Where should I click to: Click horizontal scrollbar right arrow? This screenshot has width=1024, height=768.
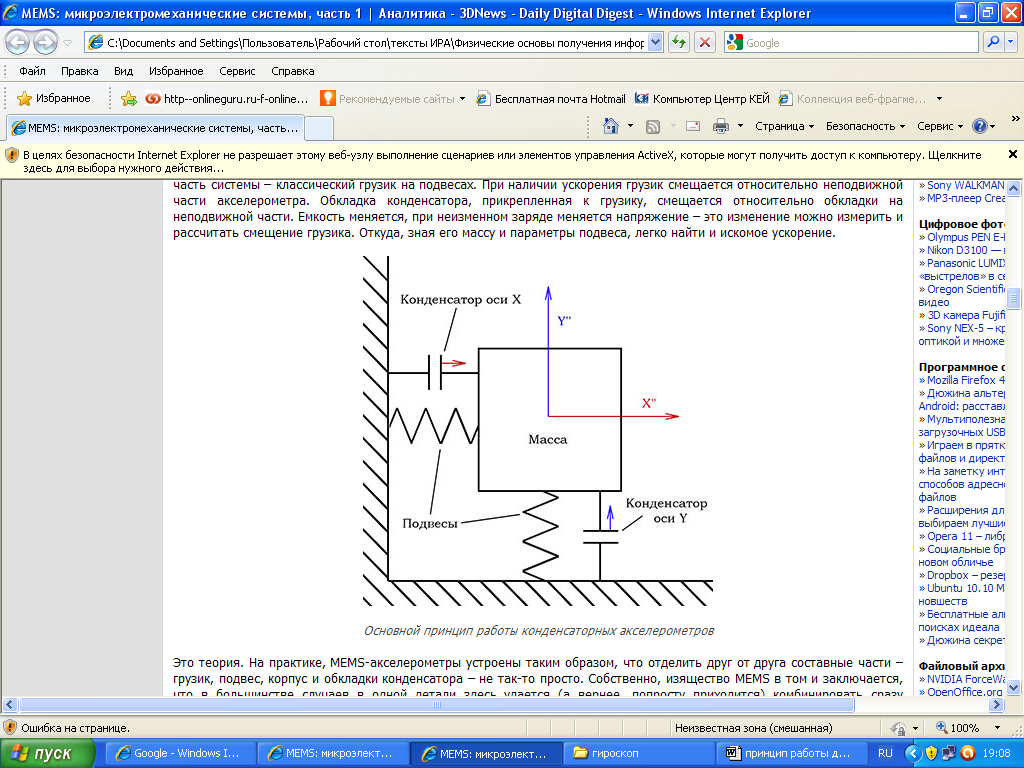pyautogui.click(x=996, y=705)
